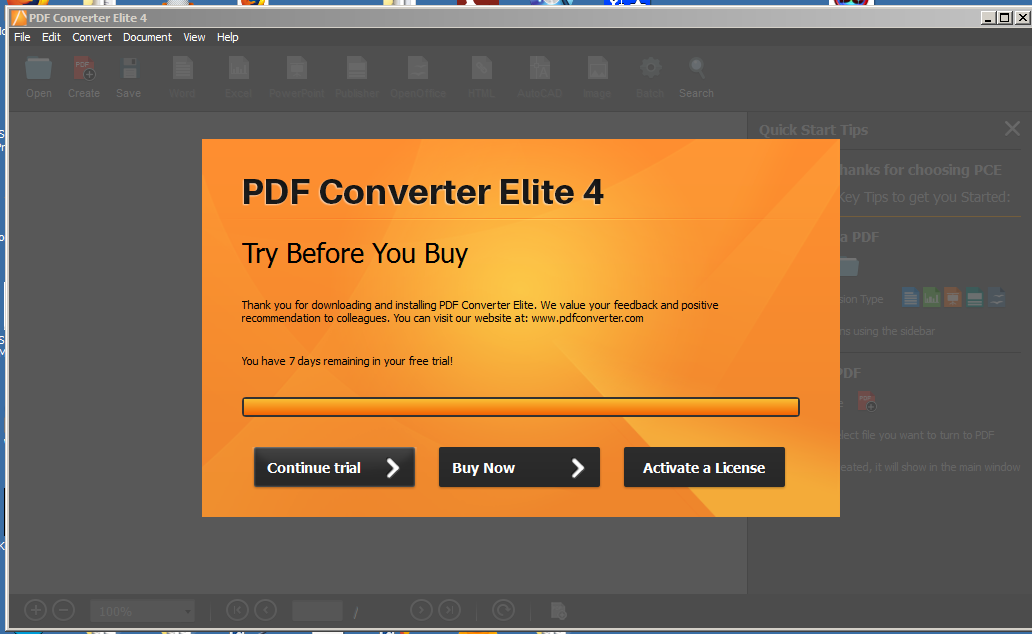Select the PowerPoint conversion toolbar icon
1032x634 pixels.
297,68
